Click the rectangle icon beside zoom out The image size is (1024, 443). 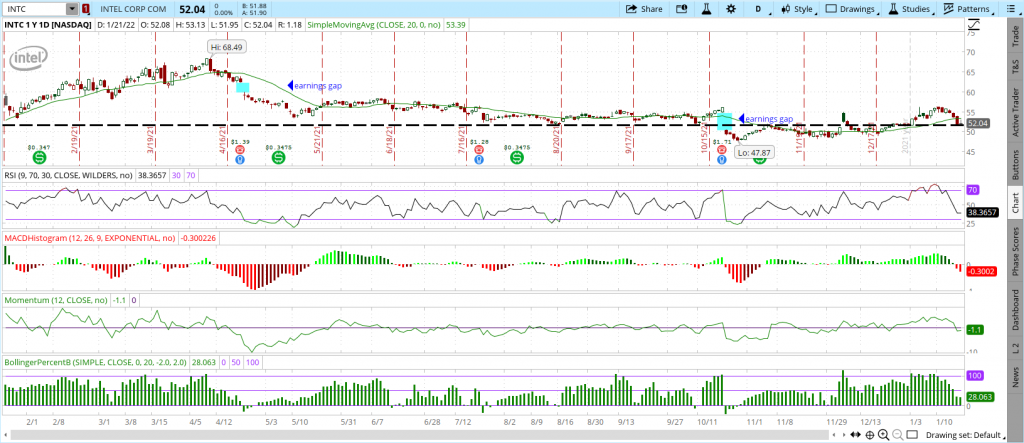913,435
